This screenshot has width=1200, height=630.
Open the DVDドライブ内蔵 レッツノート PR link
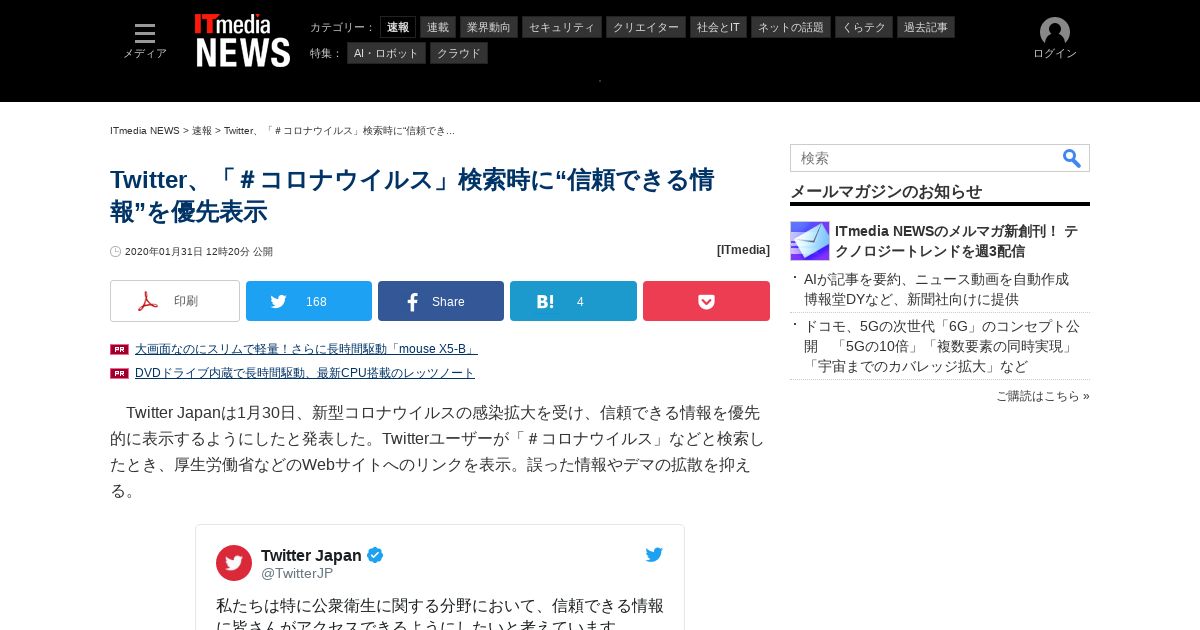pyautogui.click(x=305, y=373)
